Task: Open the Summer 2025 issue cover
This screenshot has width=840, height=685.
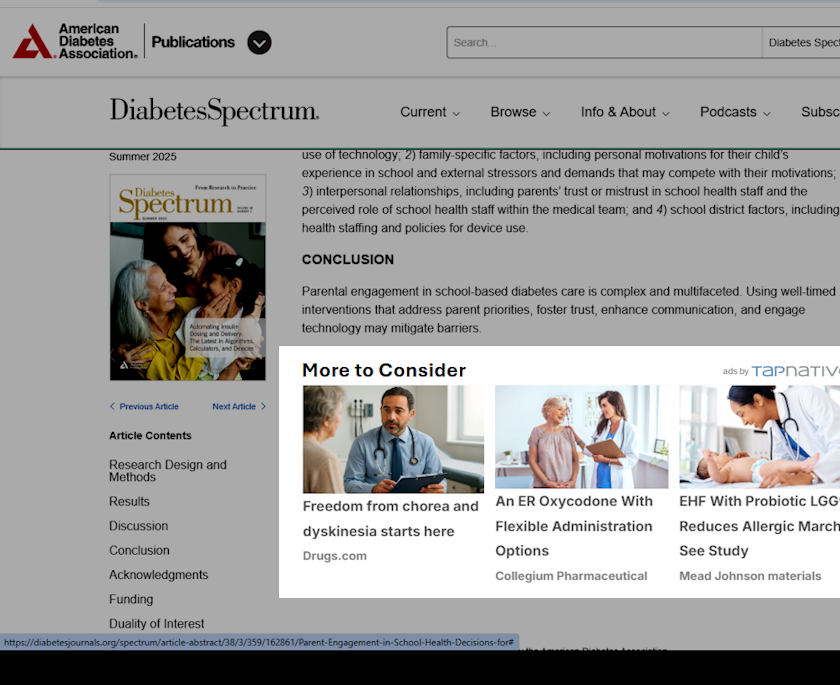Action: click(188, 278)
